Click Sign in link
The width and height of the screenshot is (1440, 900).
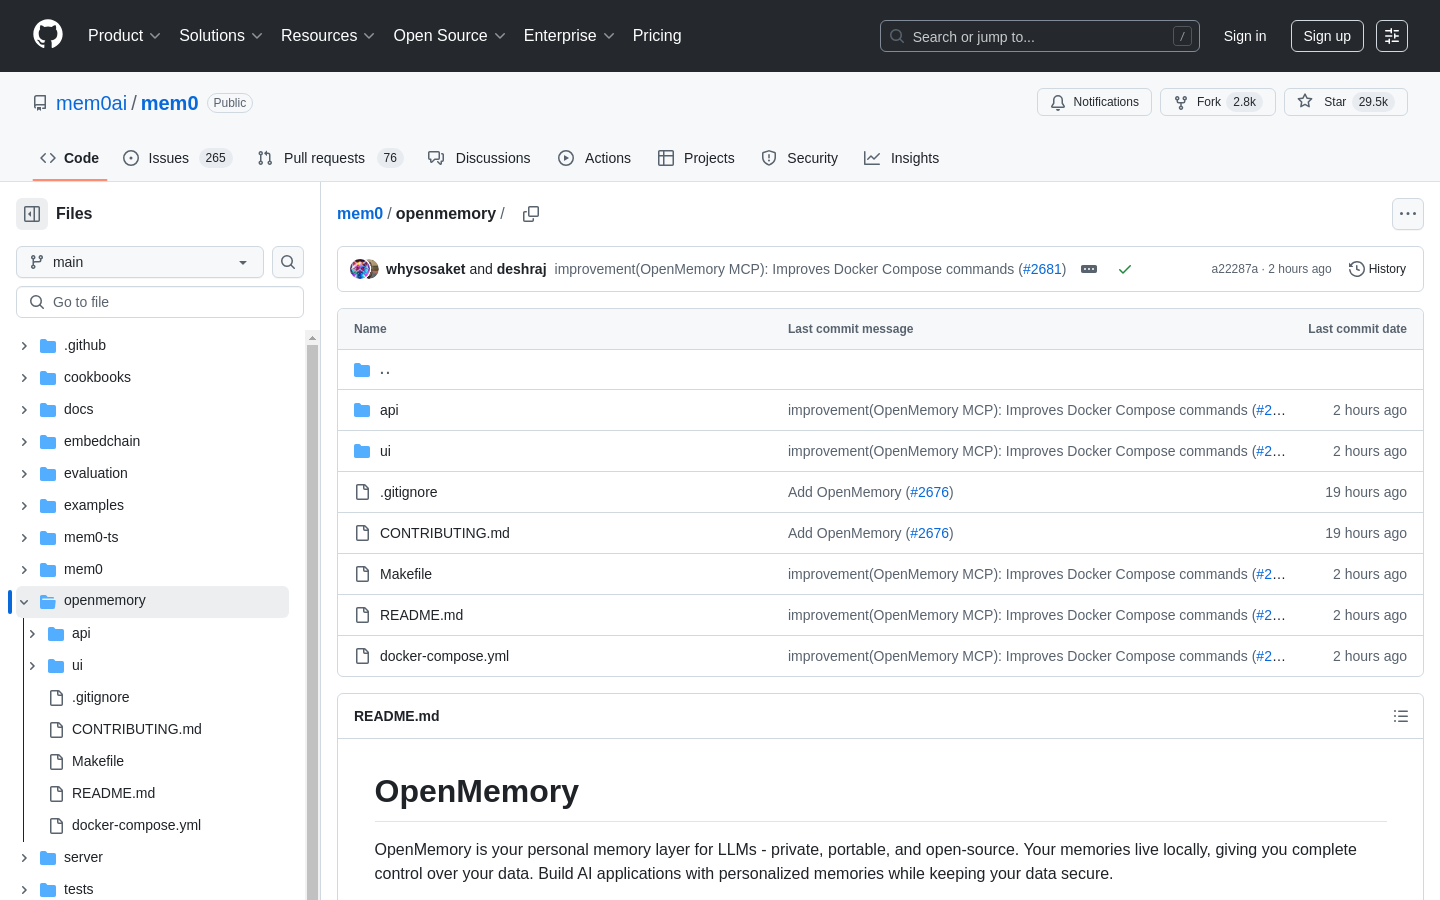[x=1245, y=36]
